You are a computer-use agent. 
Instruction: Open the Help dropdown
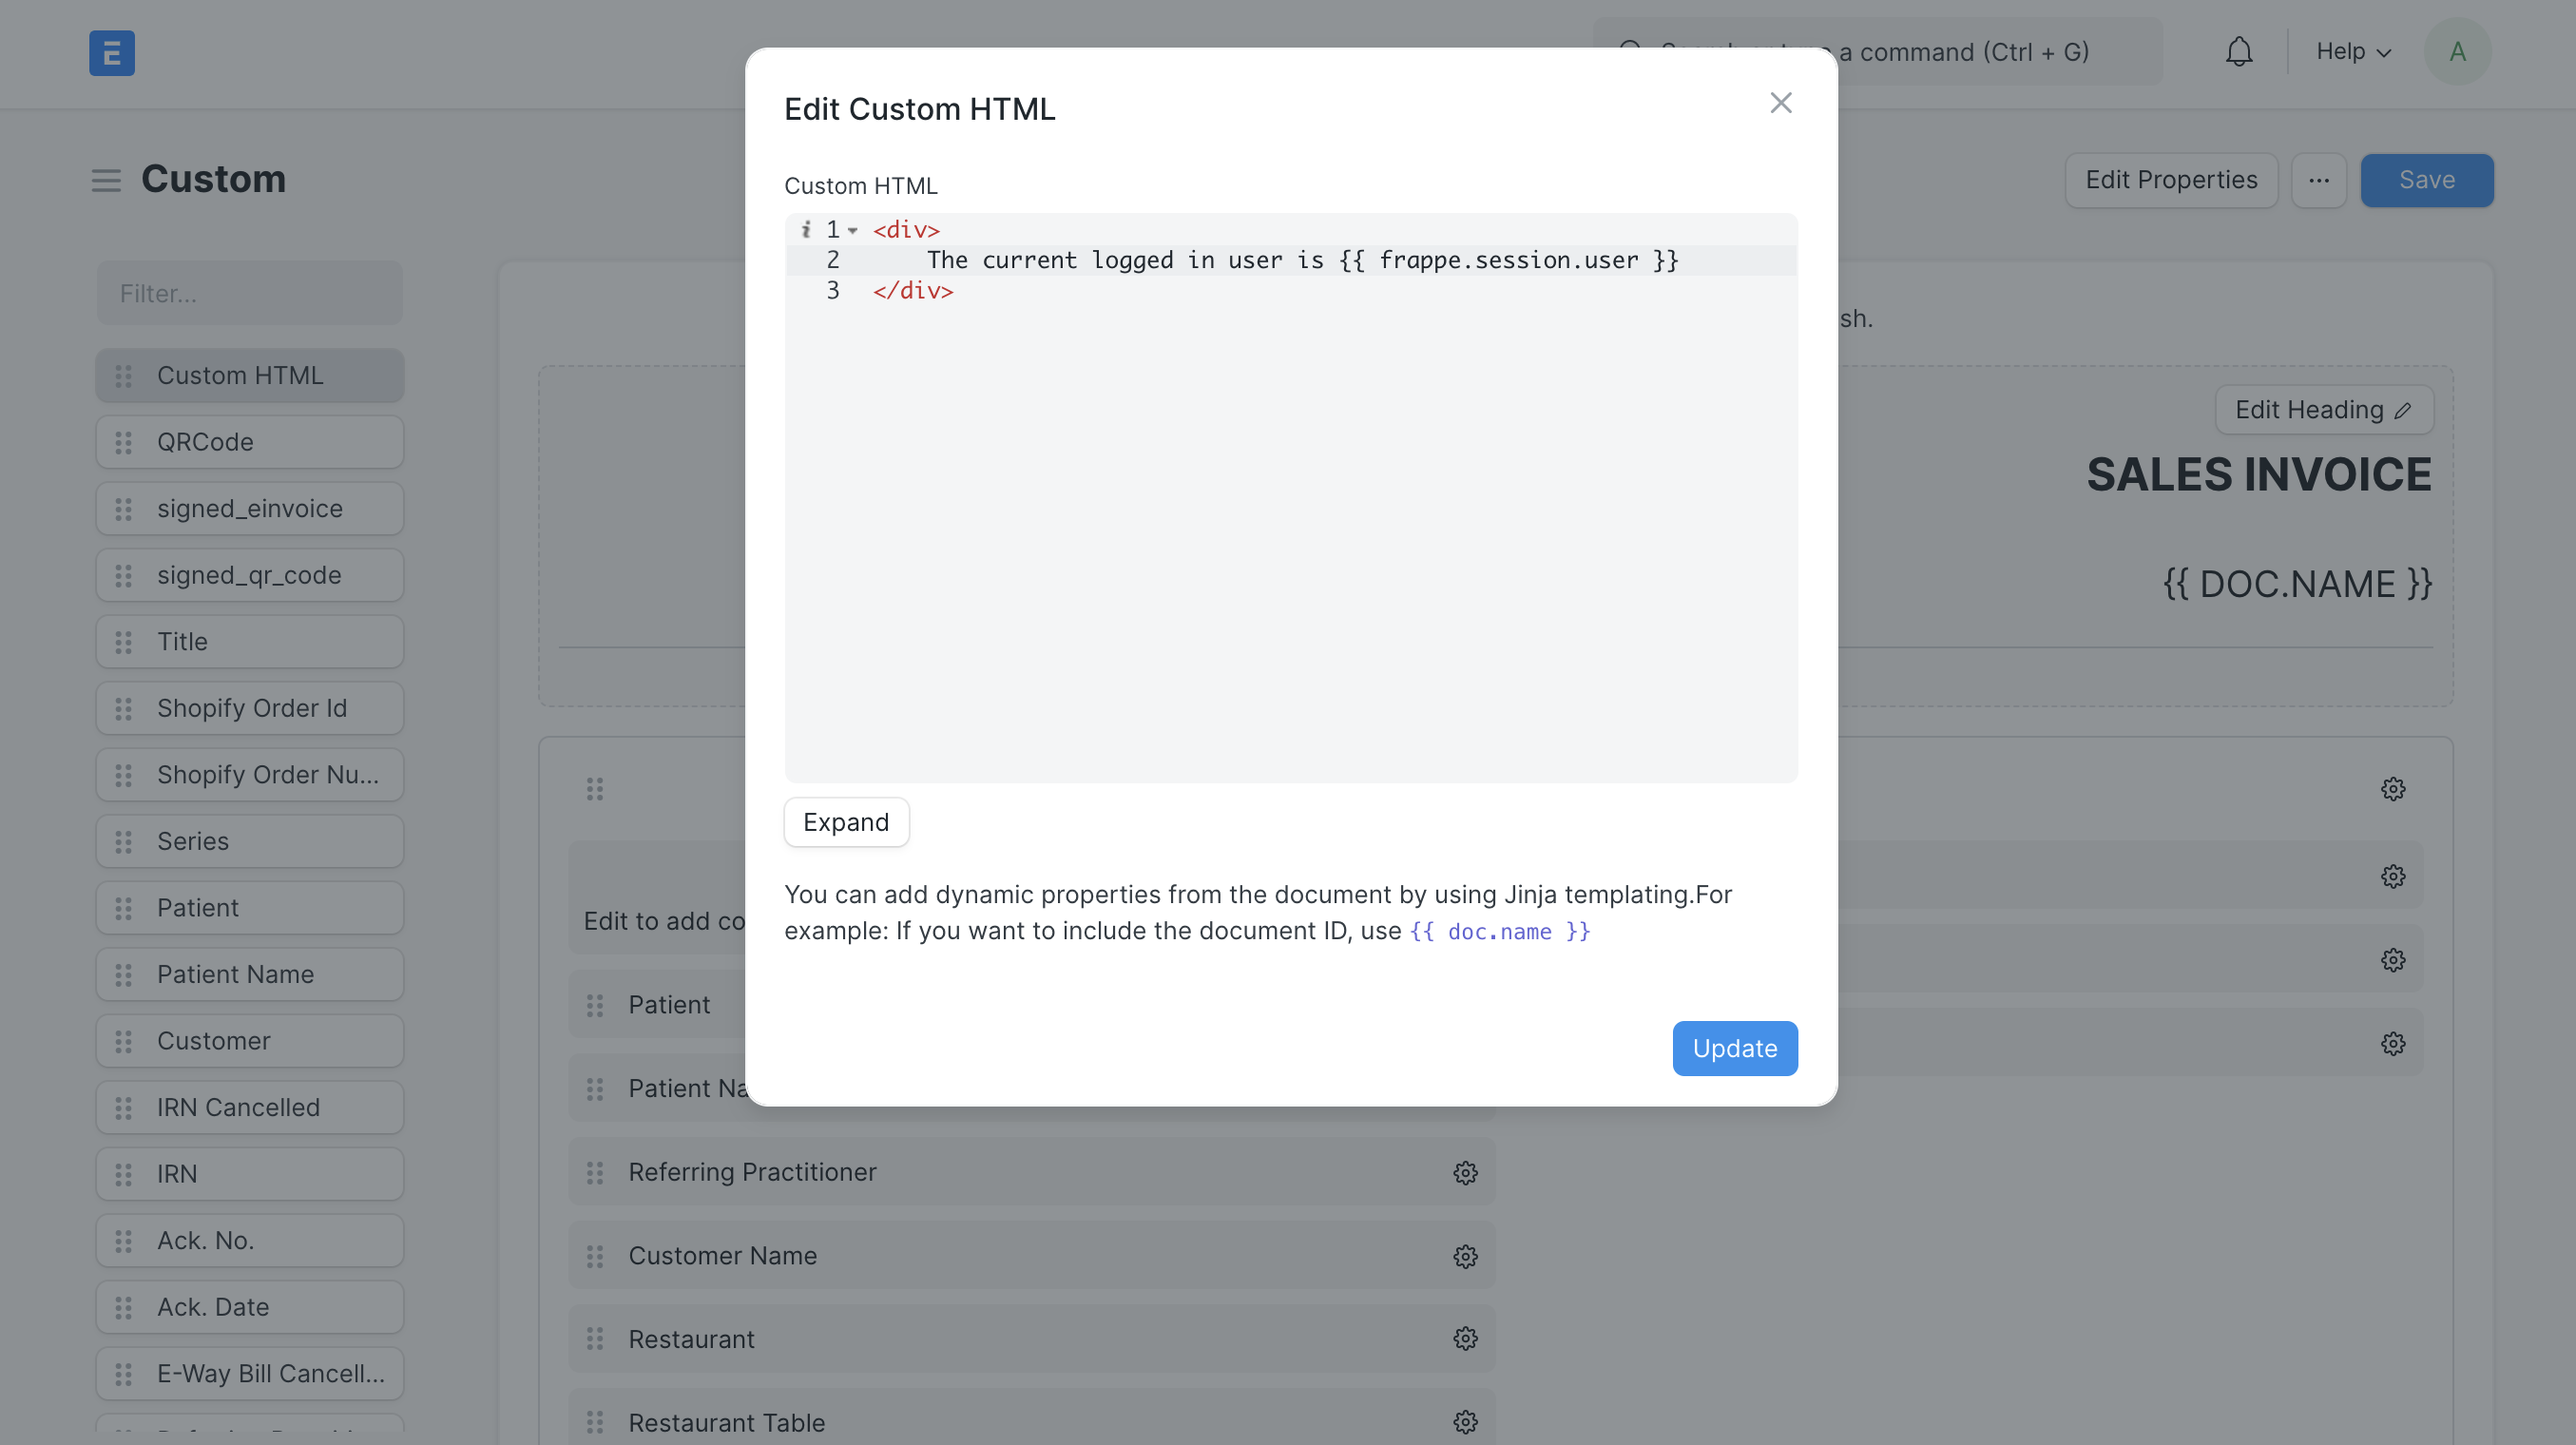pos(2352,51)
